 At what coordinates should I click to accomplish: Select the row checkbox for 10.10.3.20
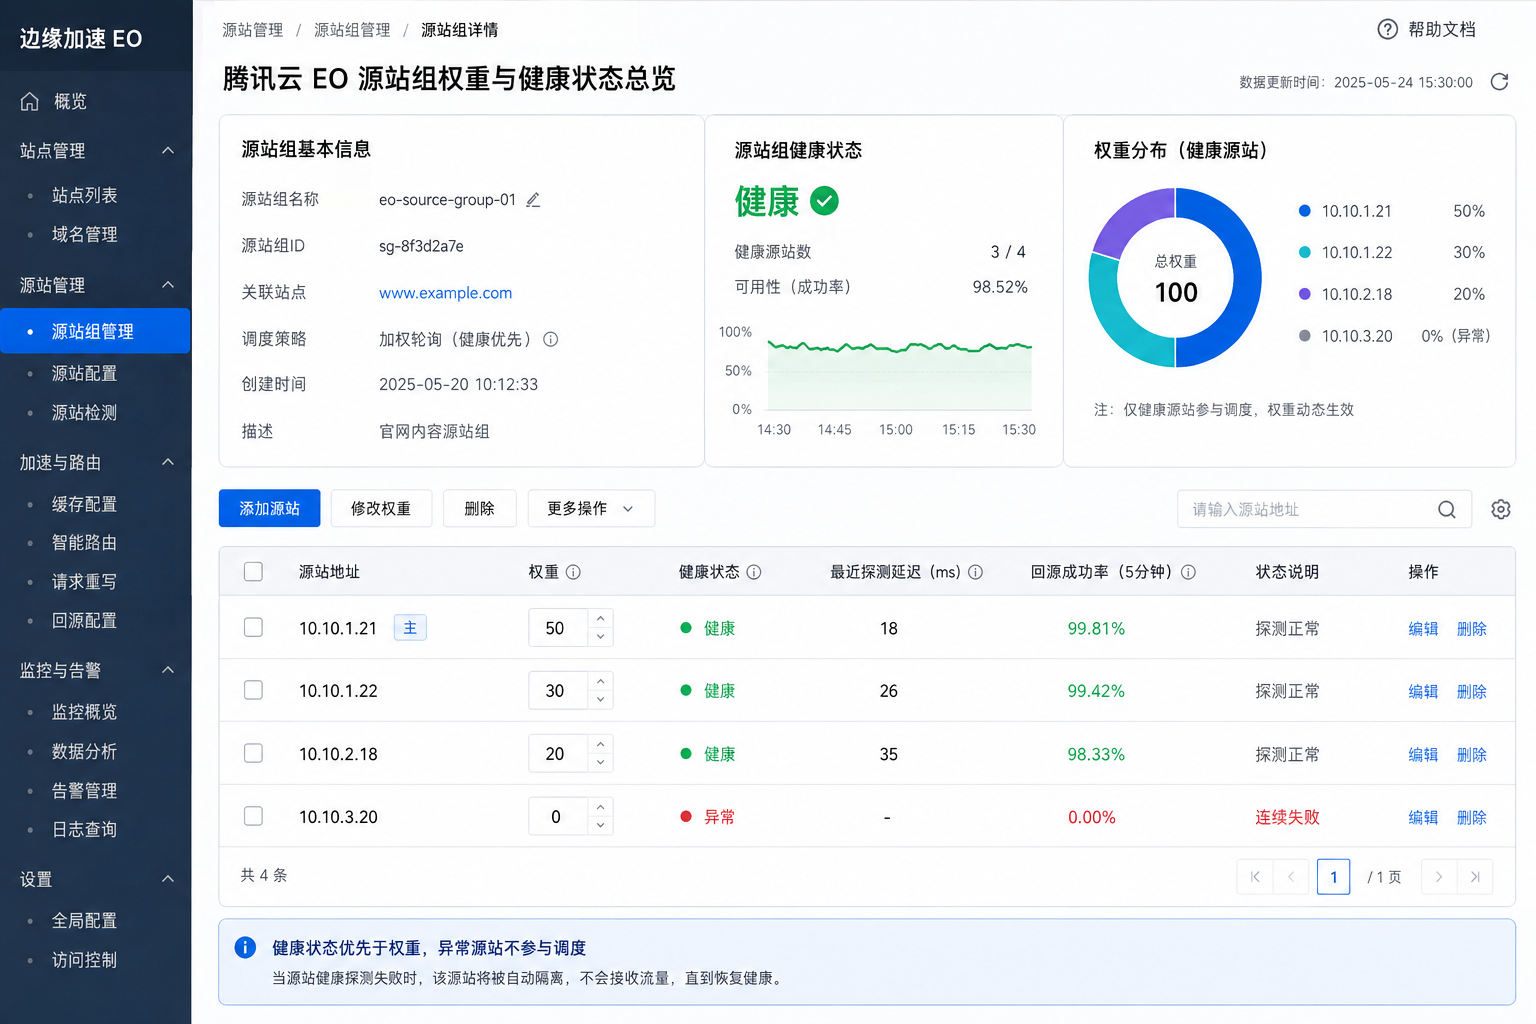click(253, 816)
